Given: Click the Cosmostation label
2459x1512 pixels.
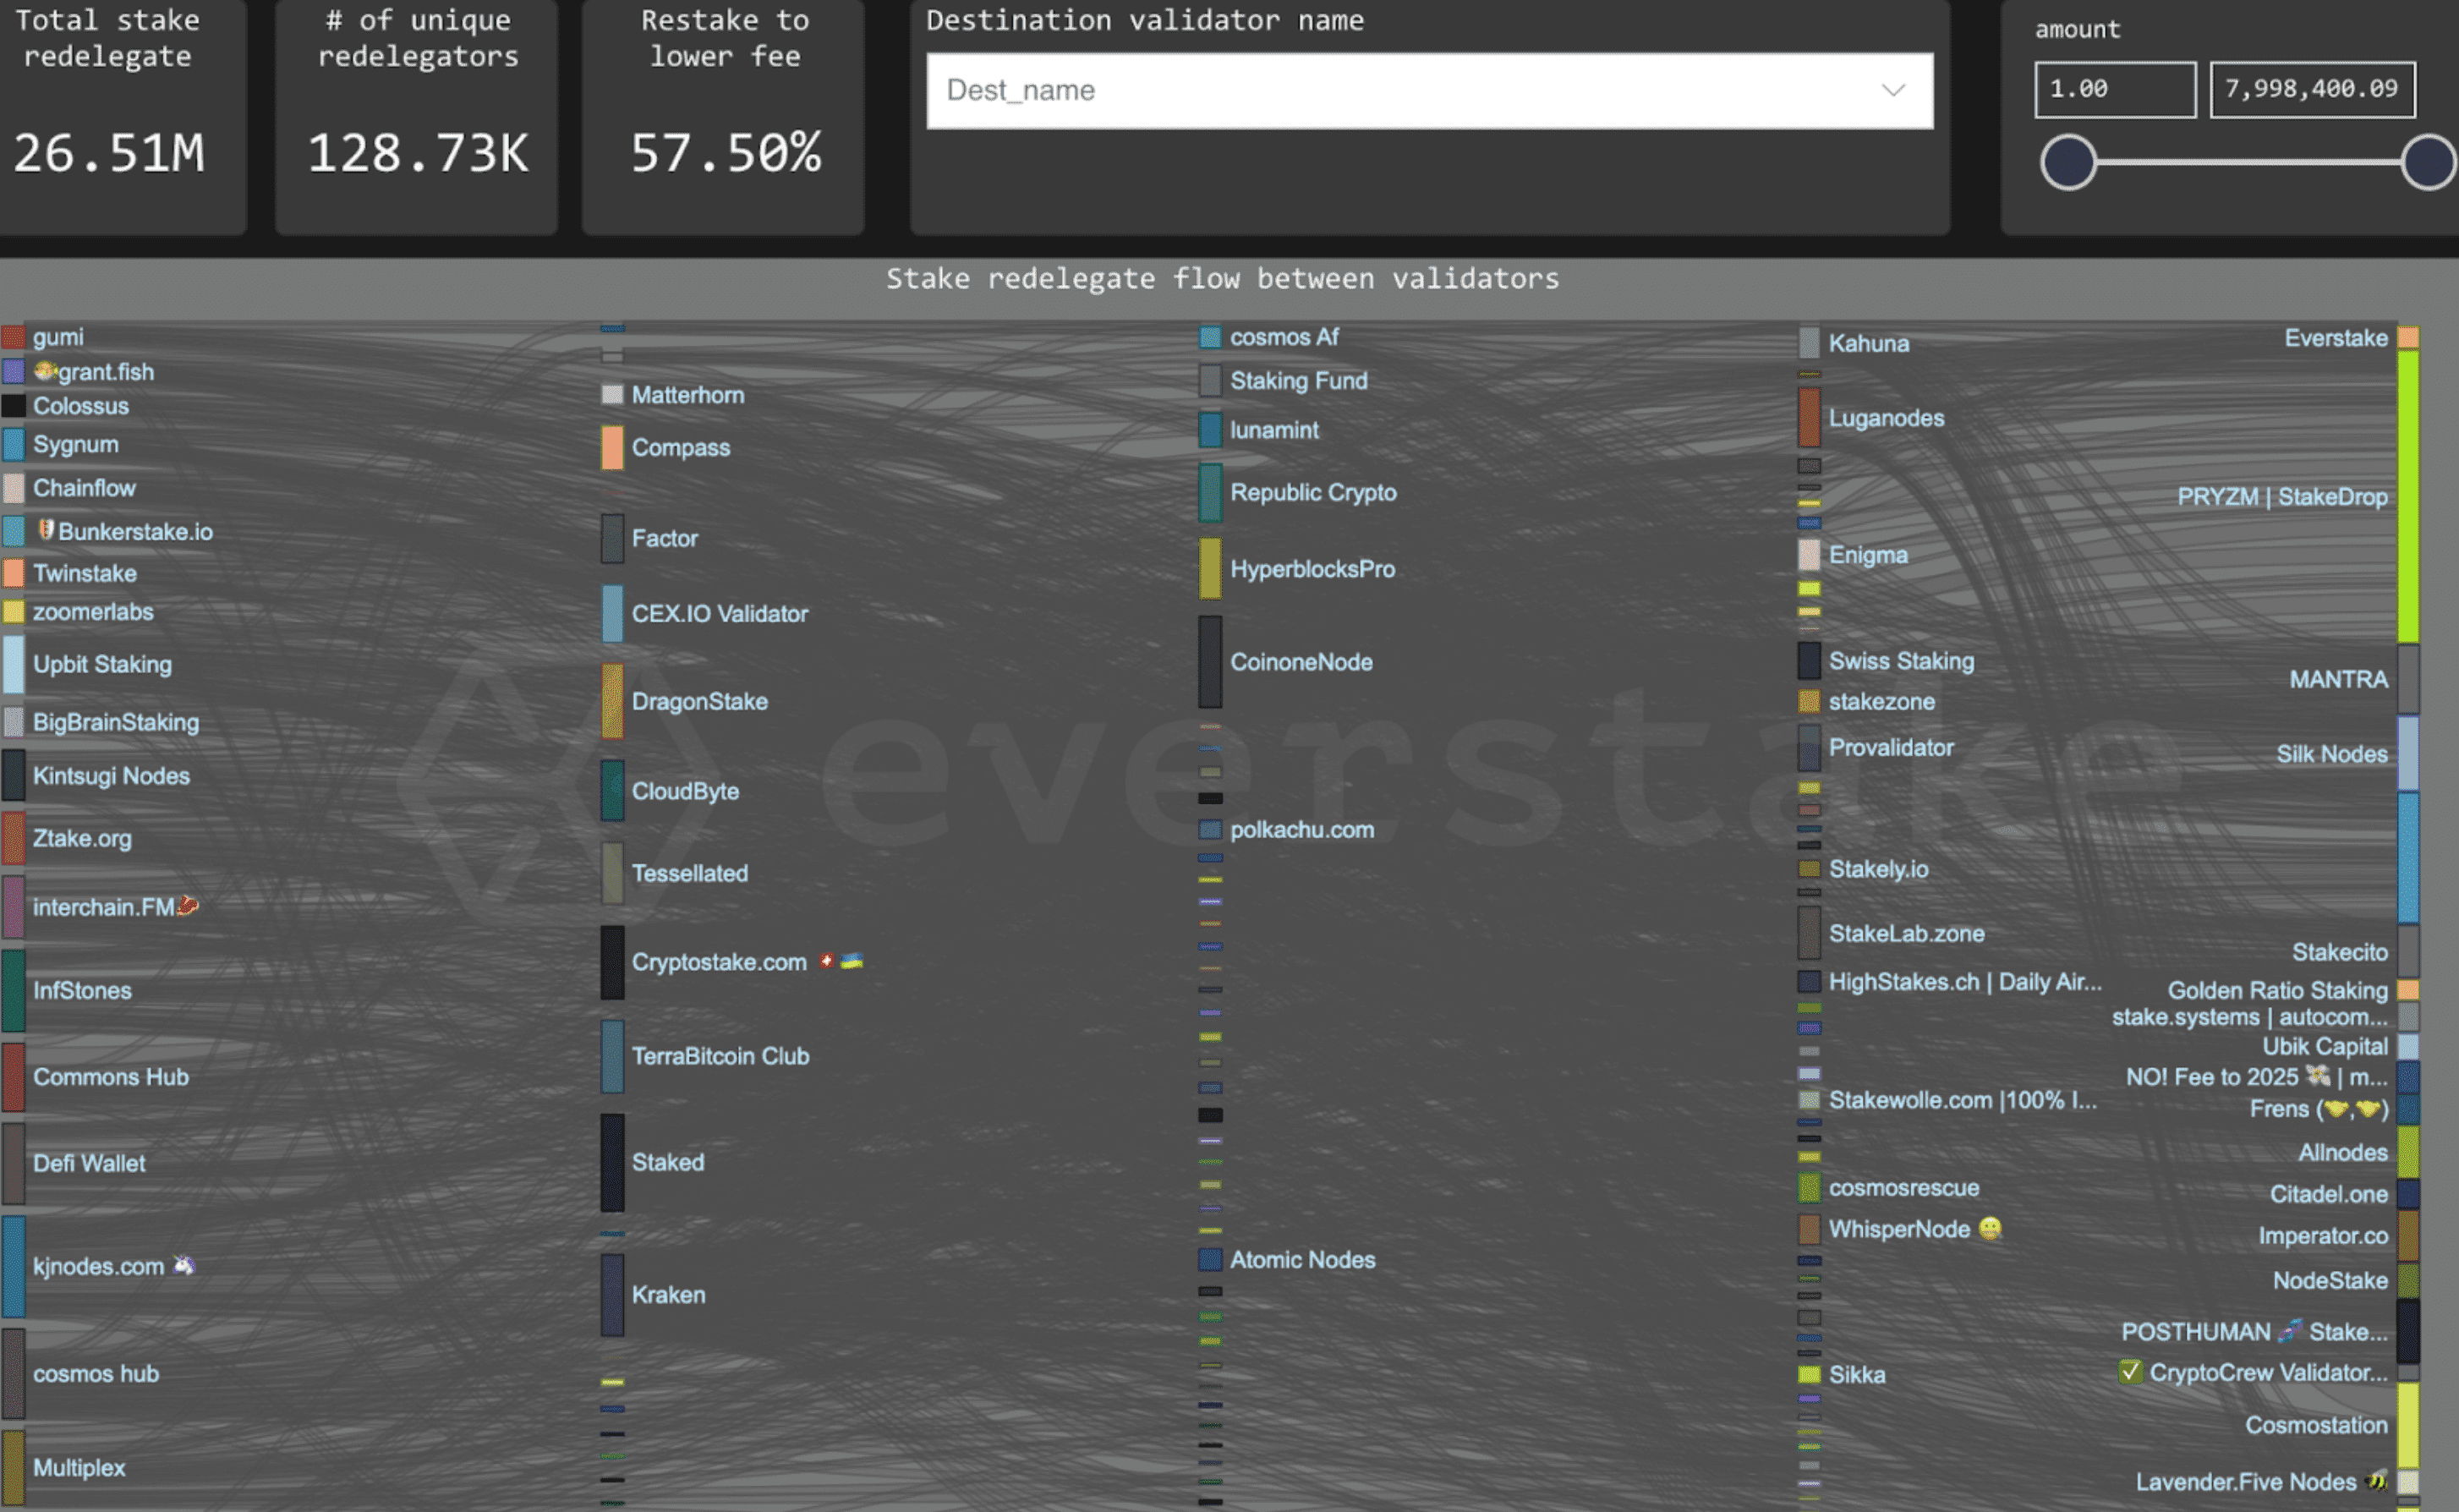Looking at the screenshot, I should pyautogui.click(x=2316, y=1425).
